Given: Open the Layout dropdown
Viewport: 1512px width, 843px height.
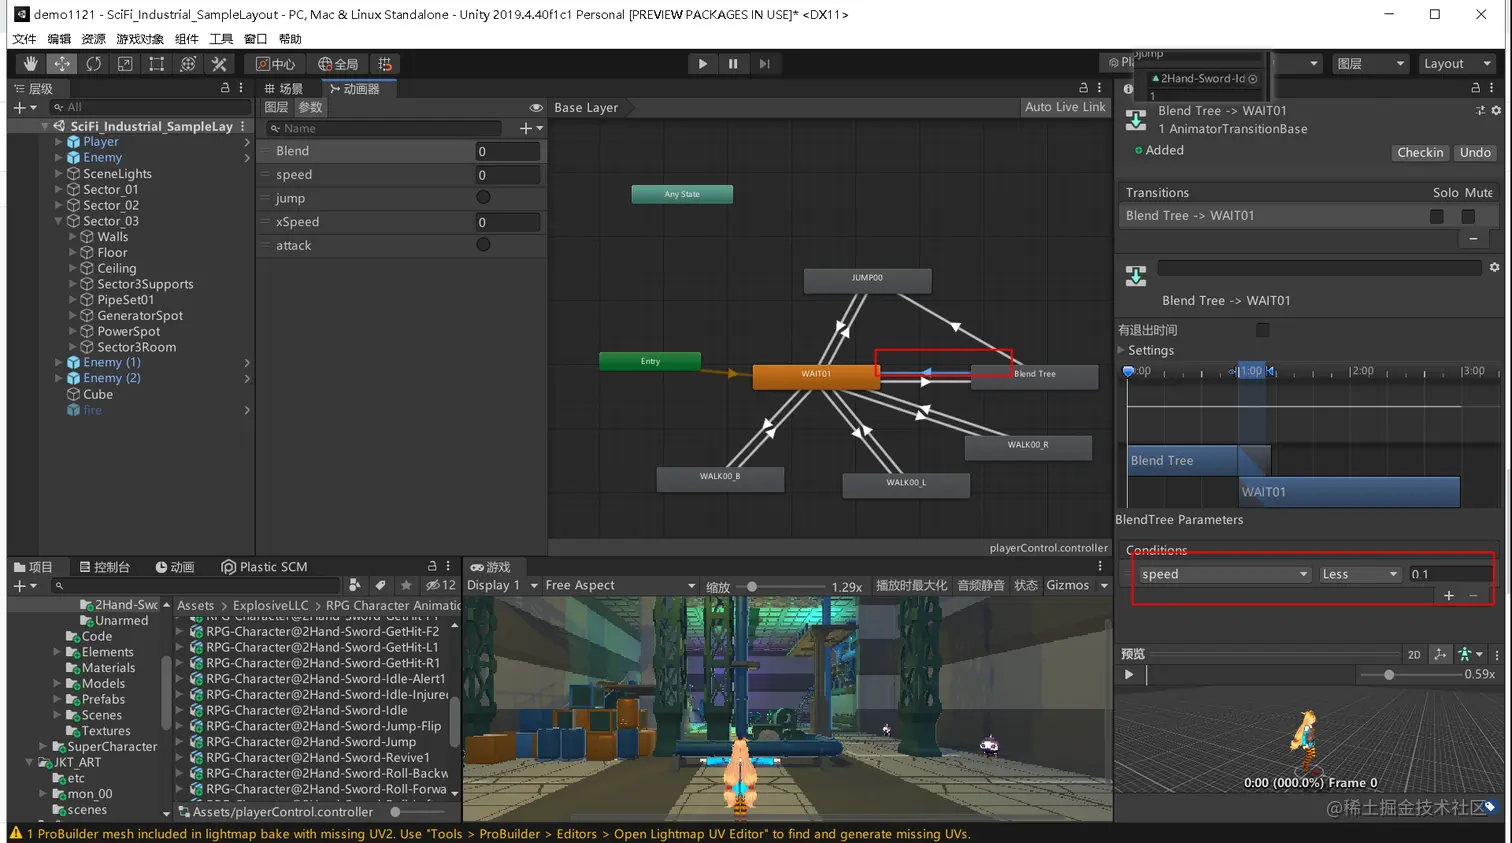Looking at the screenshot, I should [1457, 64].
